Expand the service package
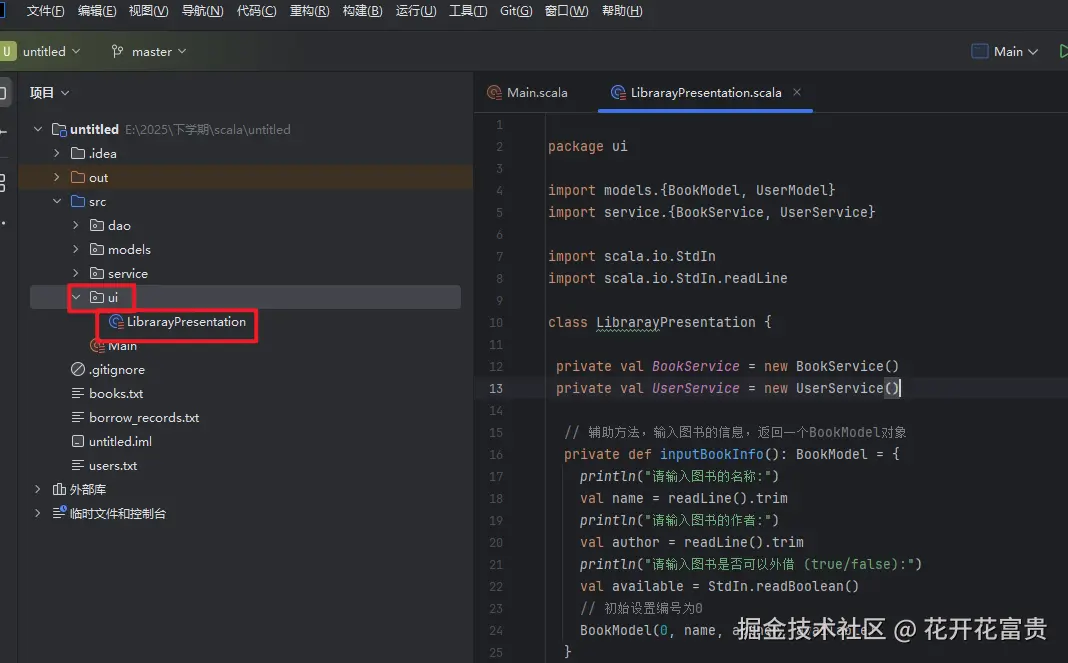The image size is (1068, 663). pyautogui.click(x=76, y=273)
